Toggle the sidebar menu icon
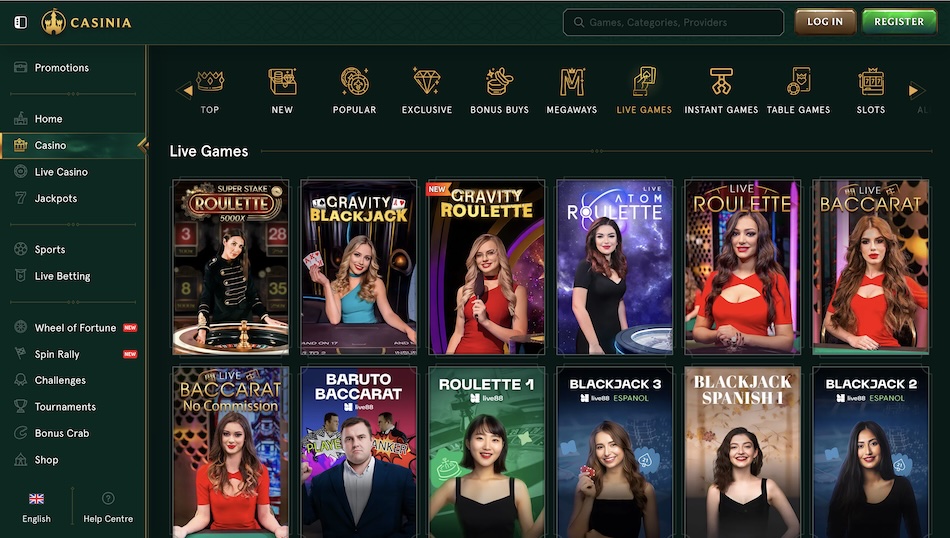 tap(21, 22)
